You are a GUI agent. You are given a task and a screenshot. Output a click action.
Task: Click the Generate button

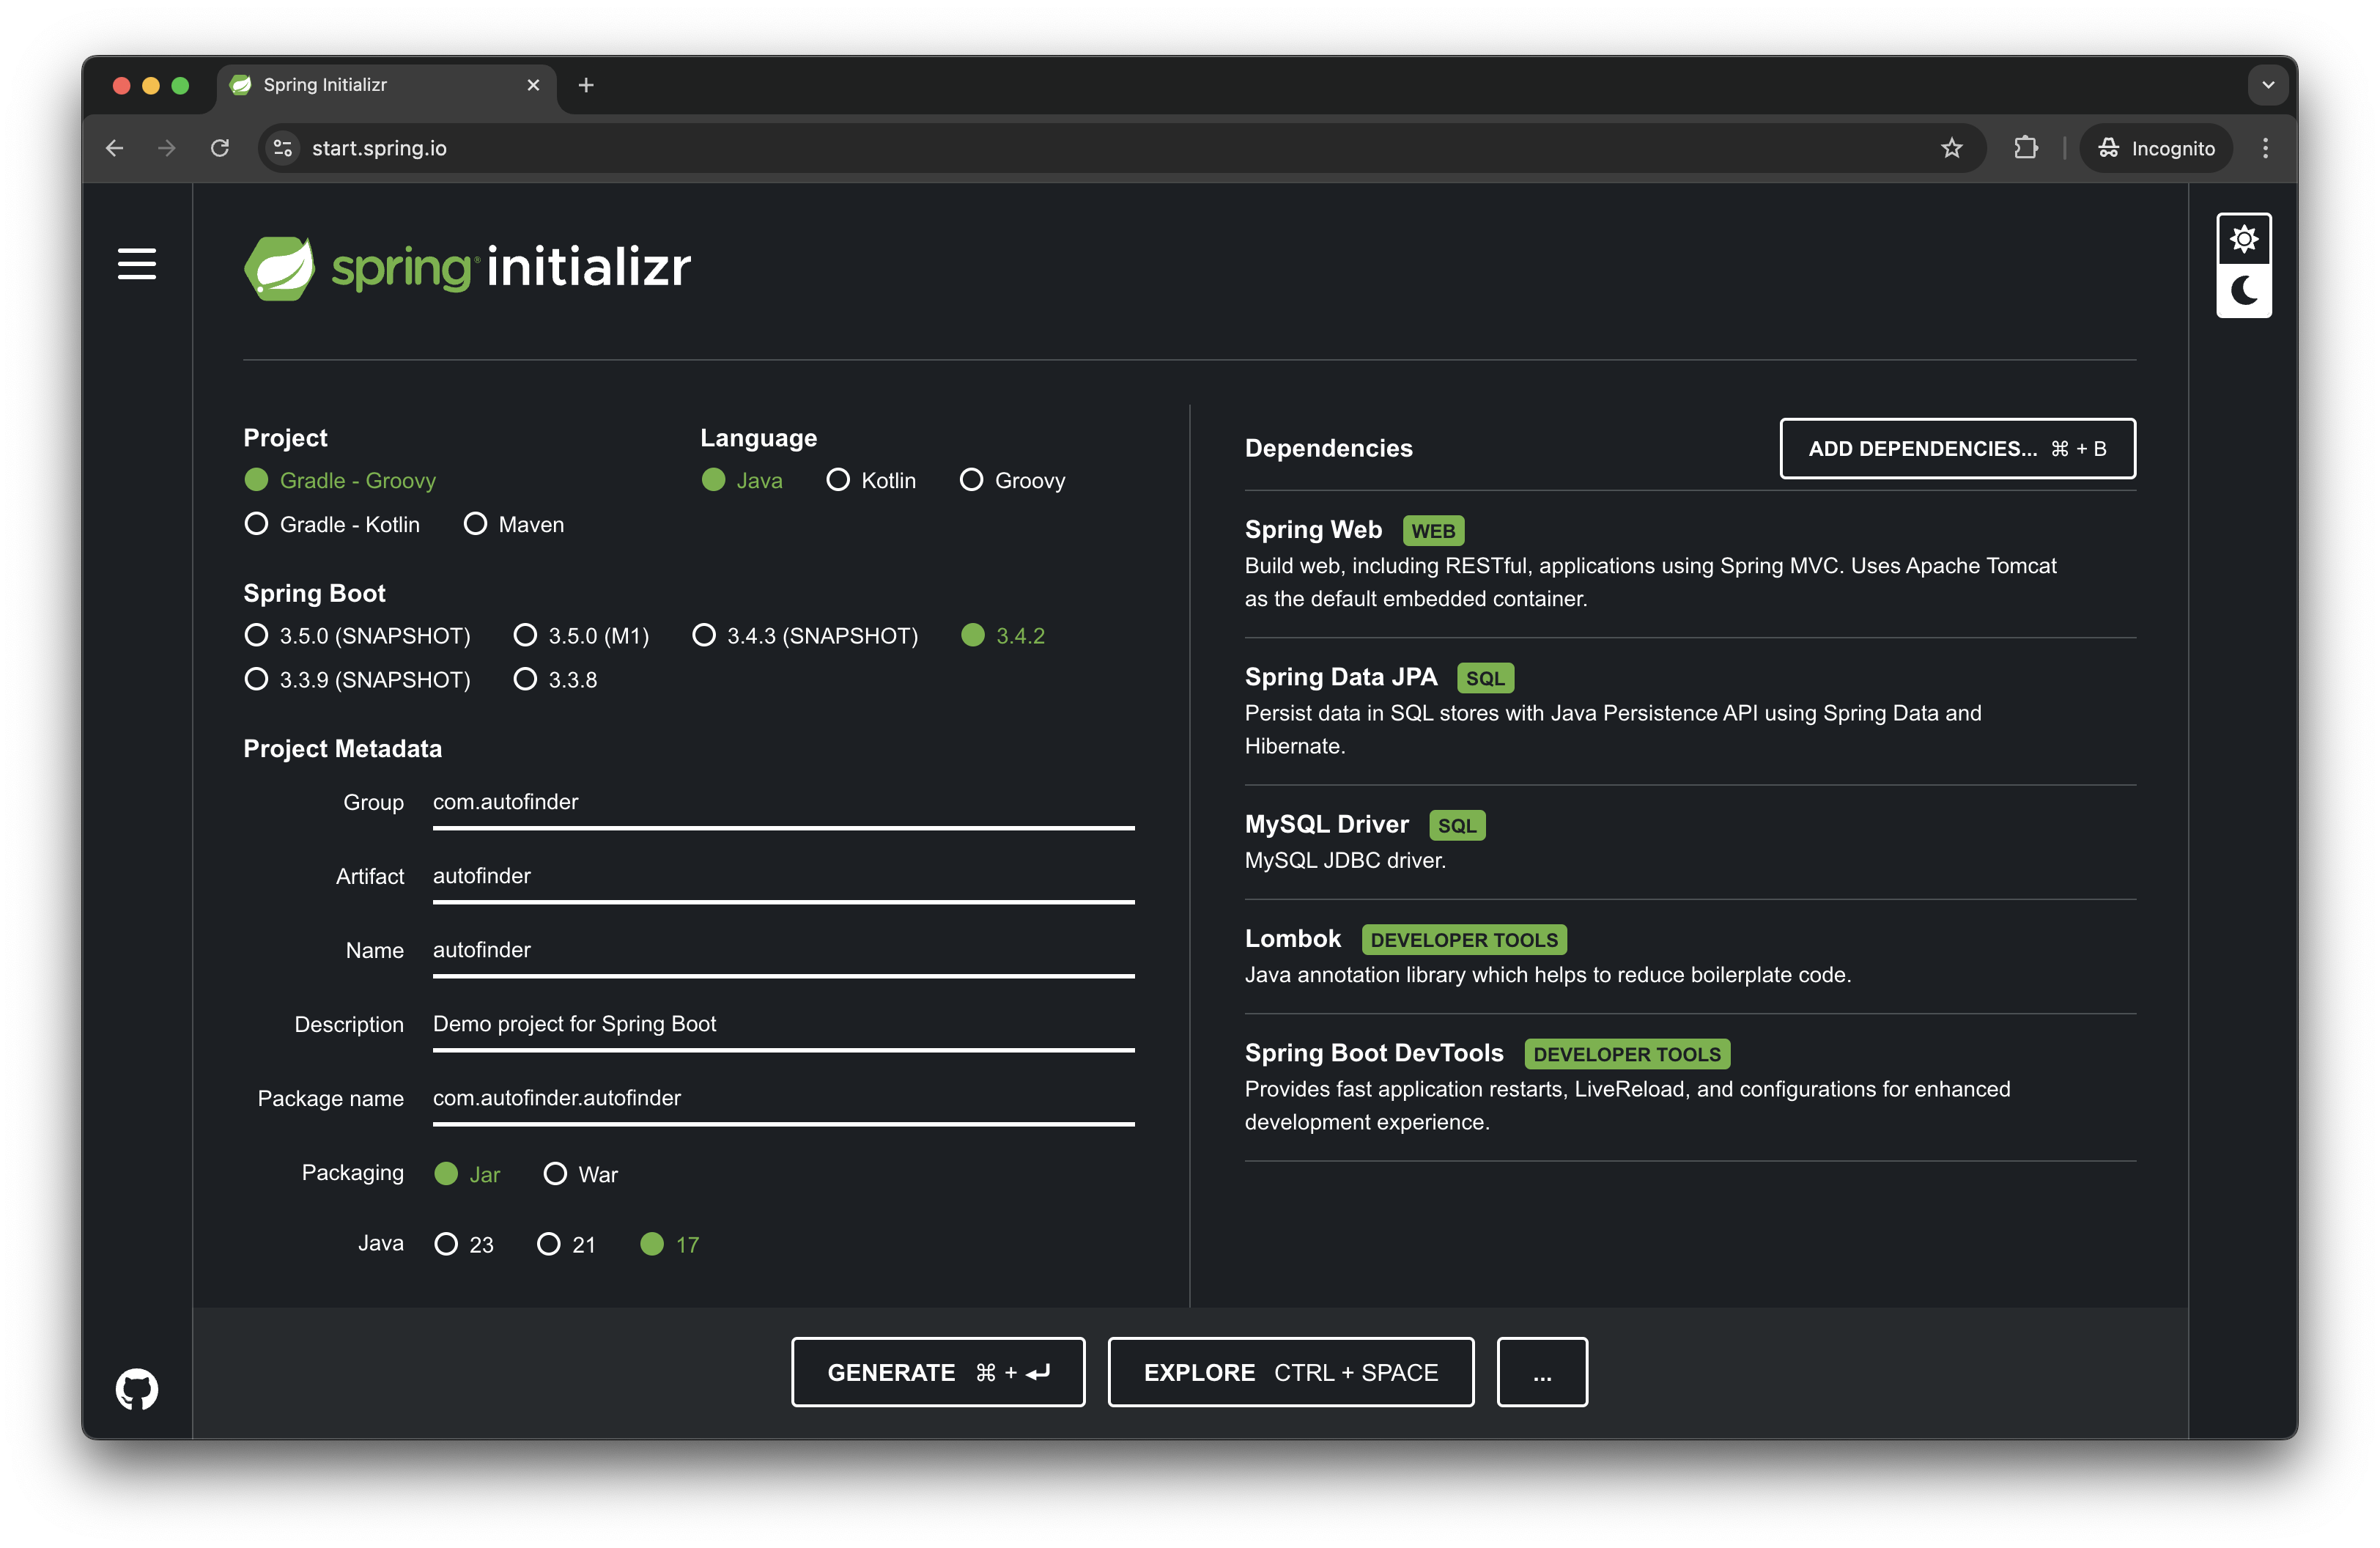[938, 1372]
